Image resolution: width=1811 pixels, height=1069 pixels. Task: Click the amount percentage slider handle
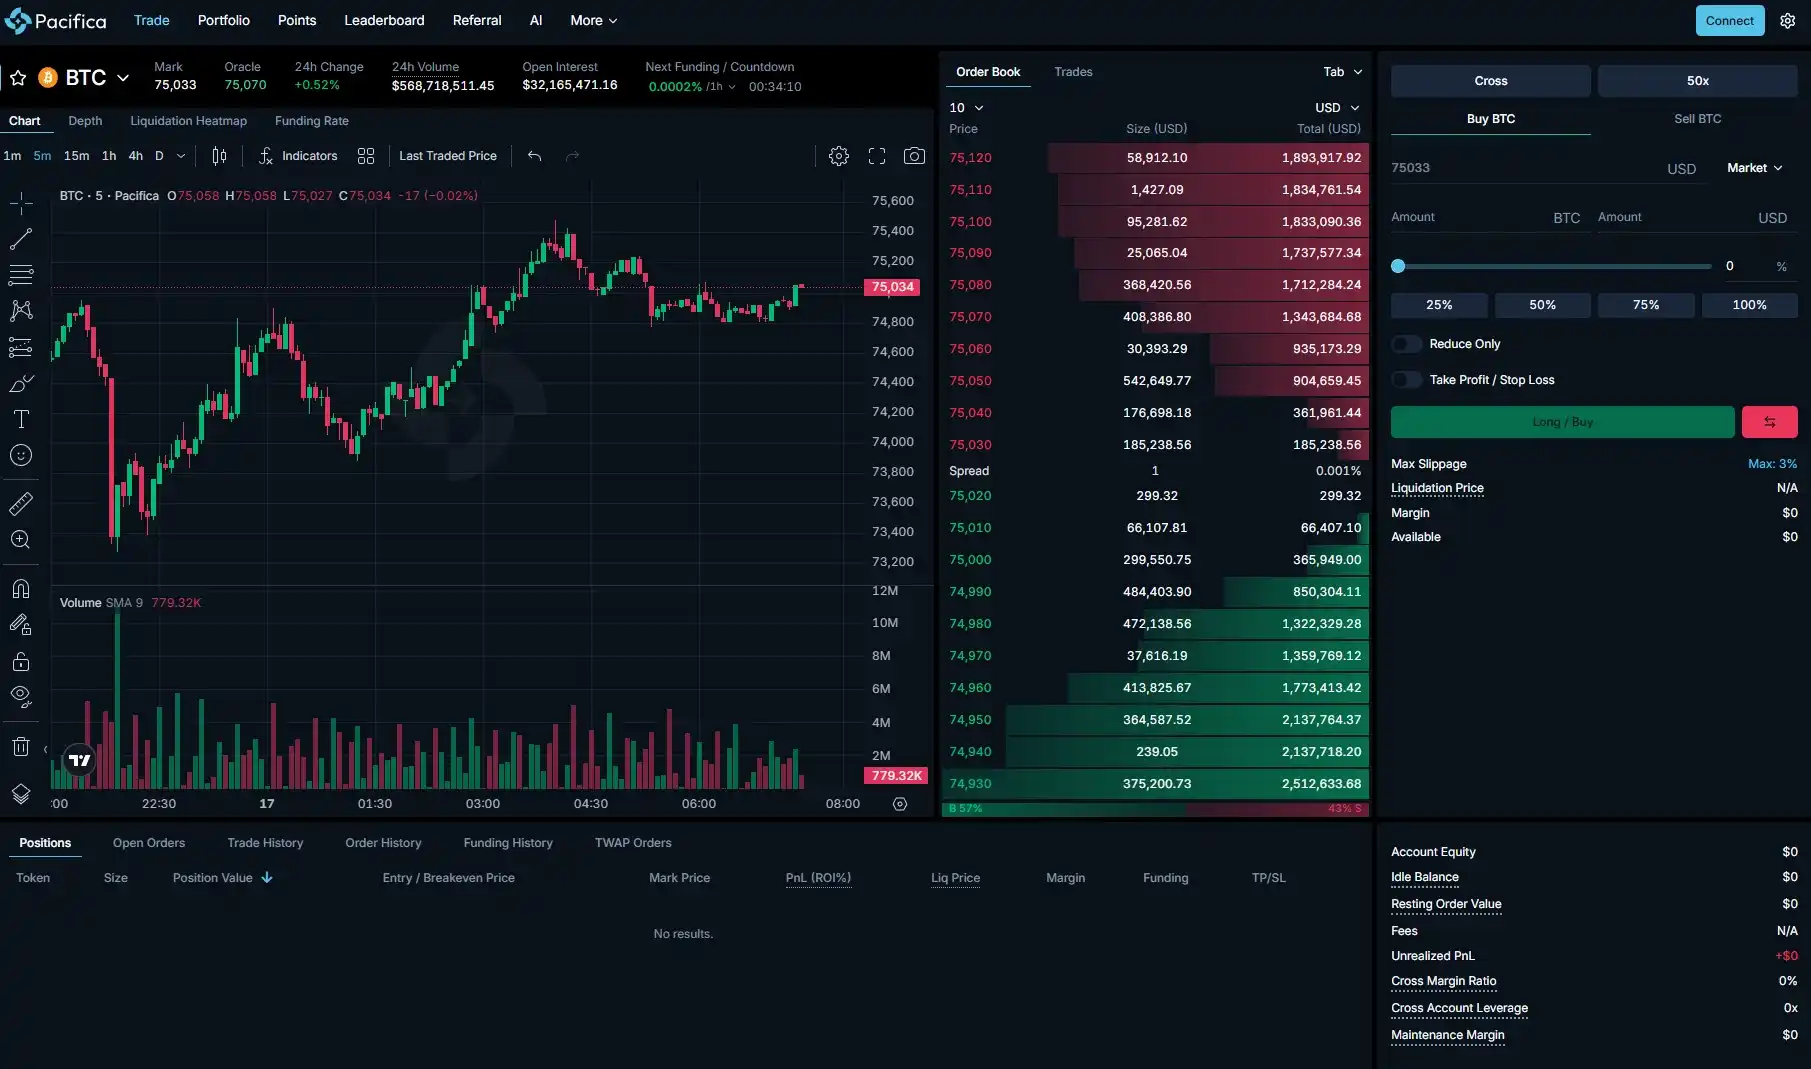1398,266
